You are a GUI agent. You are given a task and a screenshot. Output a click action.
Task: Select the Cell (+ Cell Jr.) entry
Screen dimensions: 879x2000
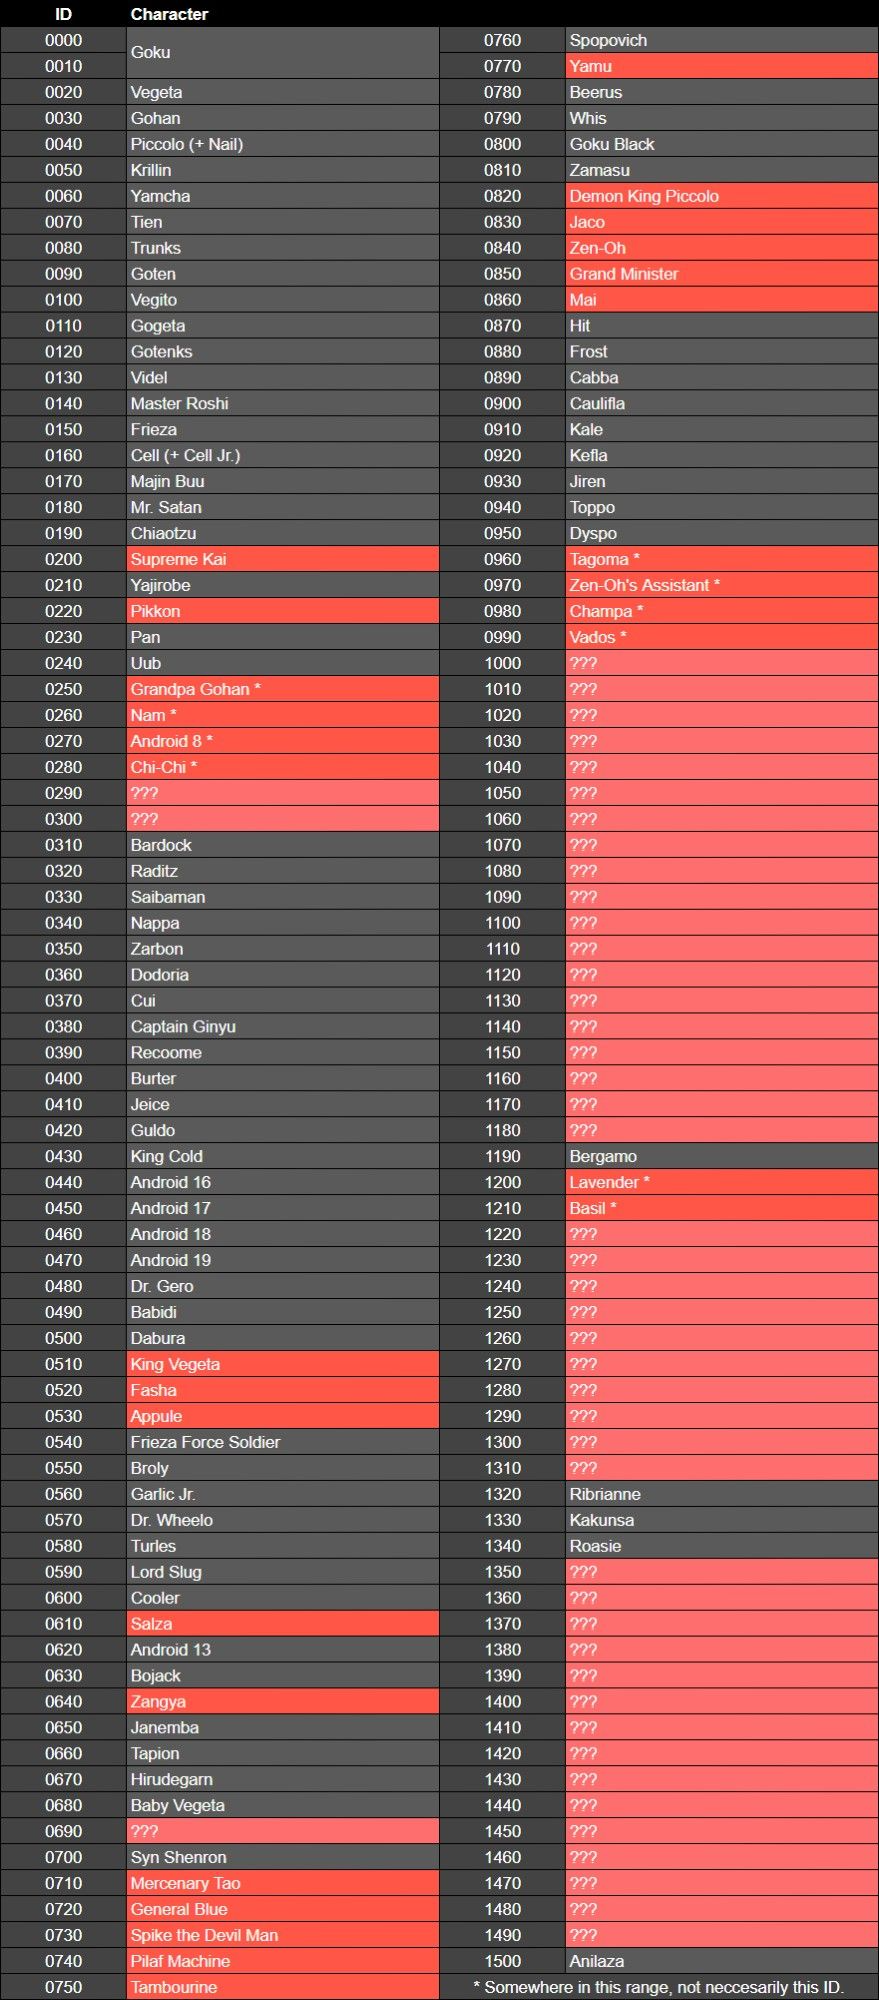pyautogui.click(x=282, y=455)
